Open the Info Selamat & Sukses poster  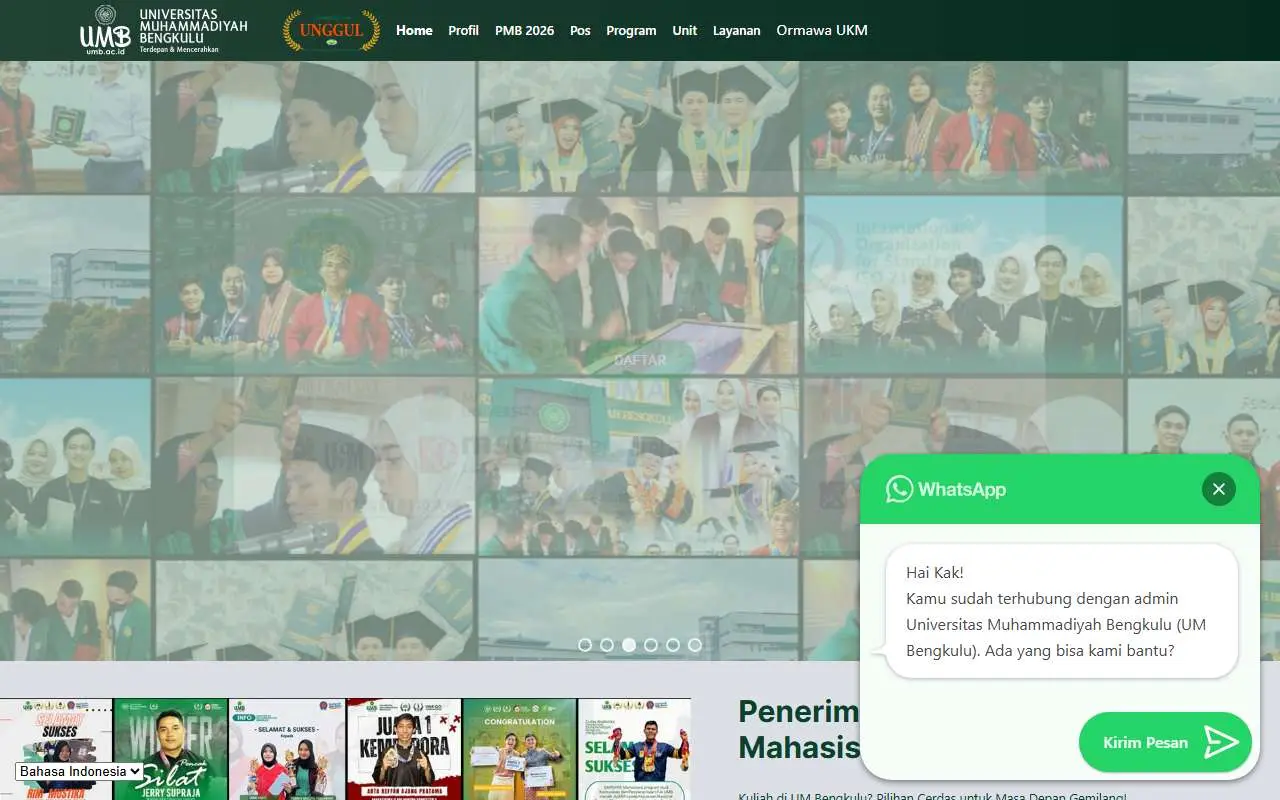287,749
